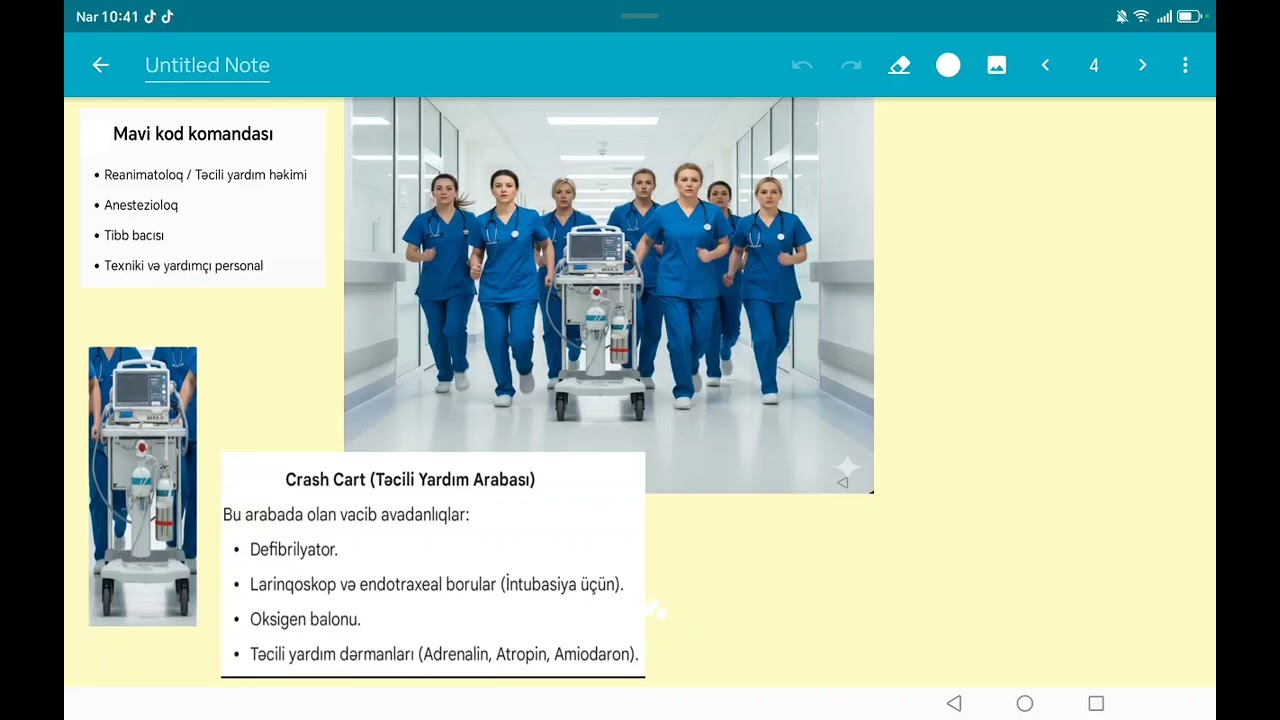Go to the next page
This screenshot has height=720, width=1280.
click(x=1143, y=65)
